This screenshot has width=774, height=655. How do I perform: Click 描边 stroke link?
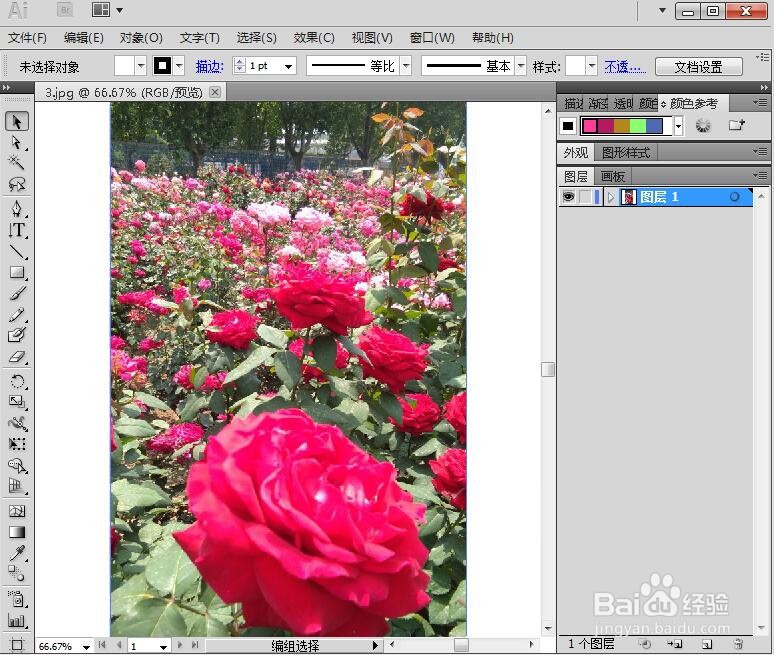point(209,66)
